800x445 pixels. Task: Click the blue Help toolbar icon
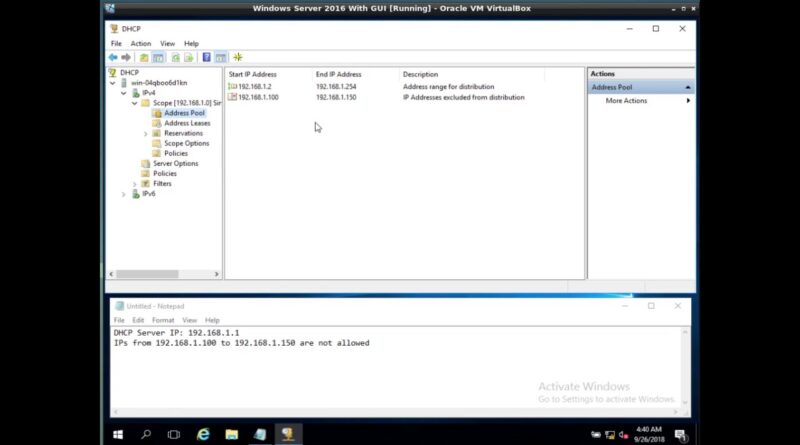[x=207, y=58]
